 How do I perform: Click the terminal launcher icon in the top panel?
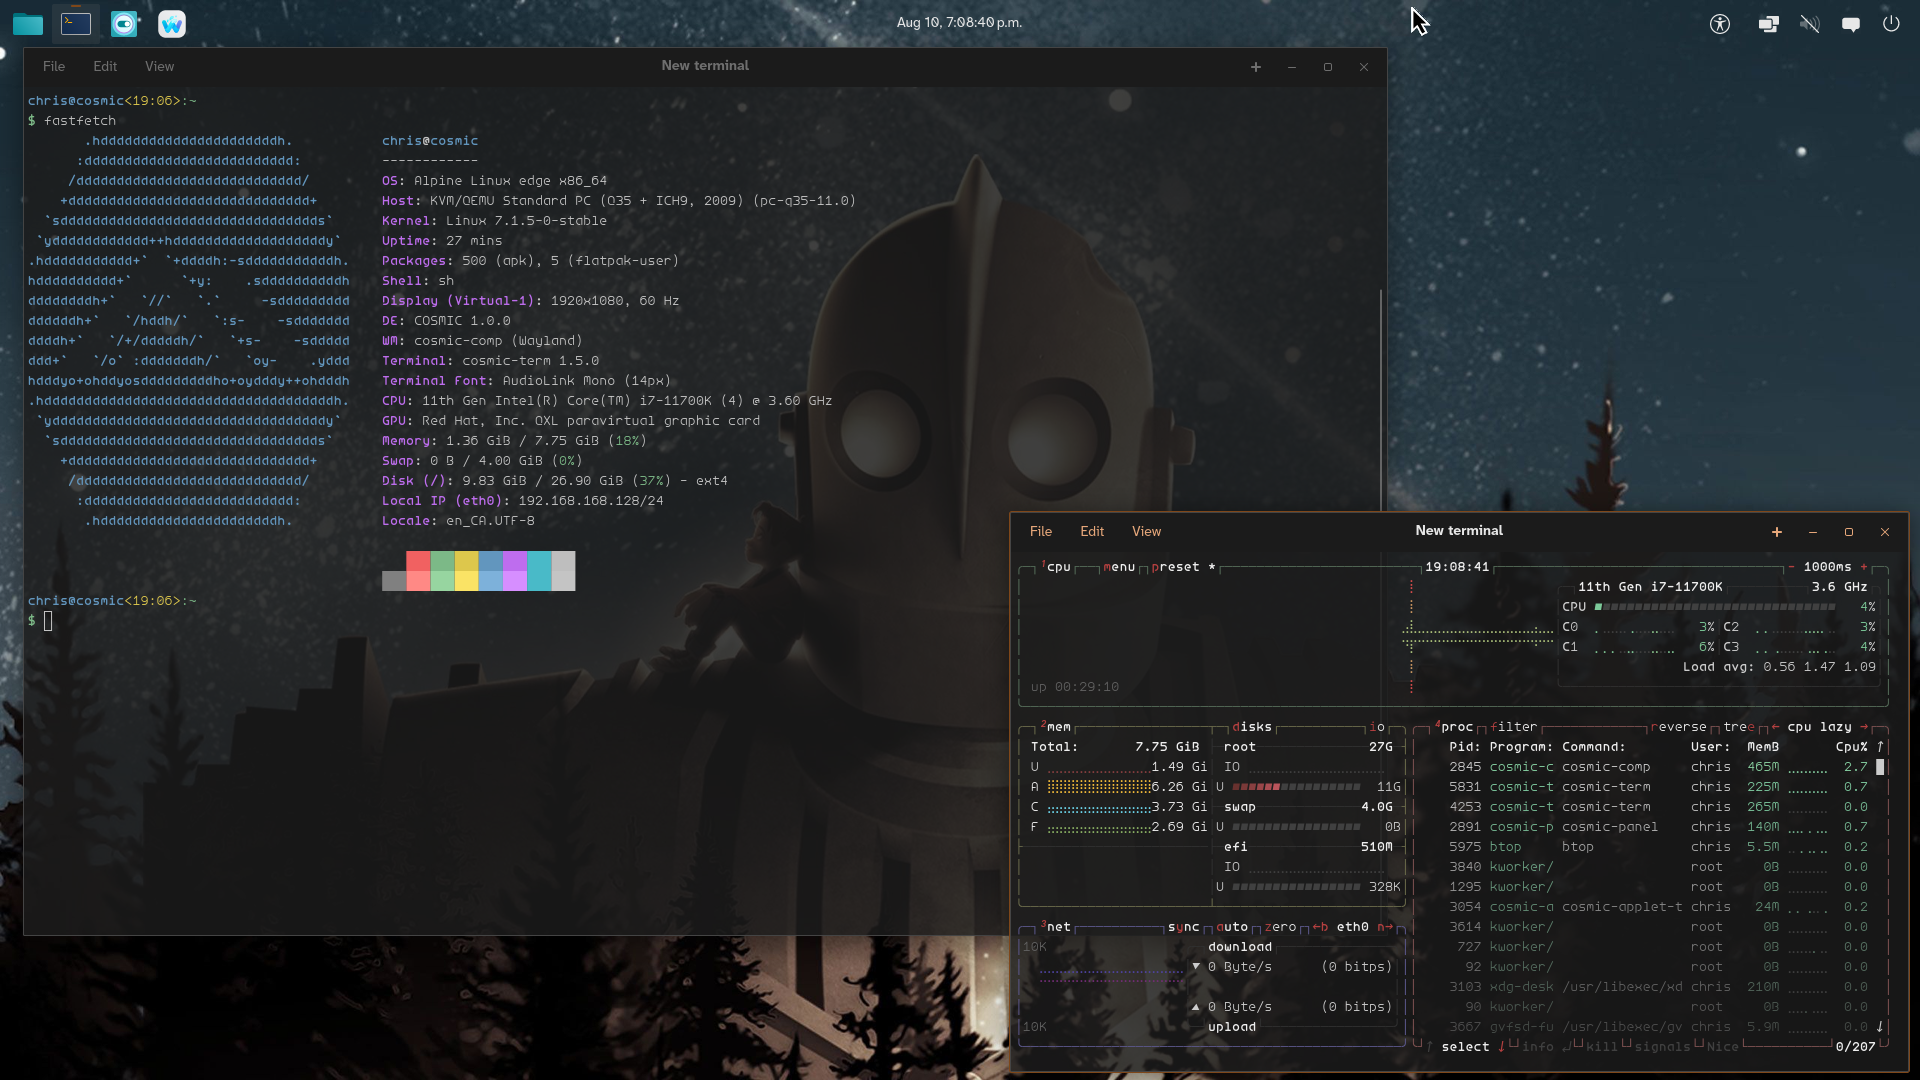click(x=76, y=23)
